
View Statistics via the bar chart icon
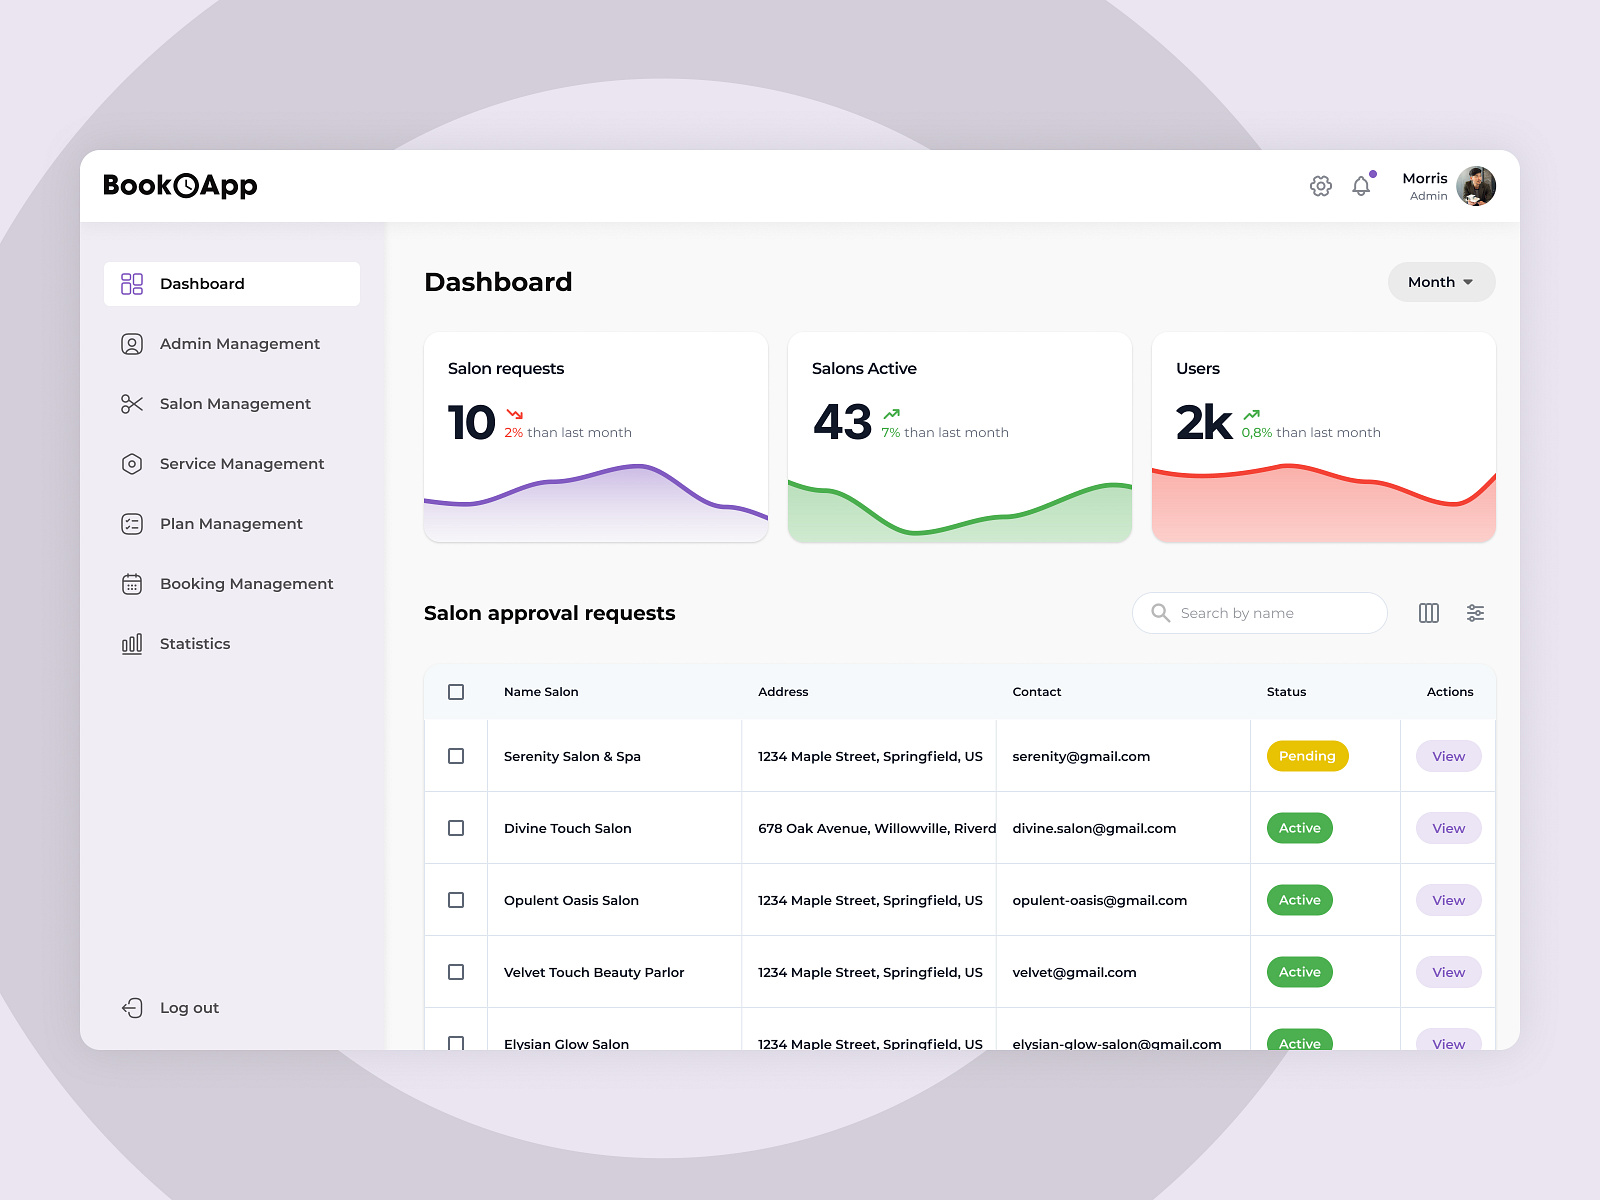point(131,643)
